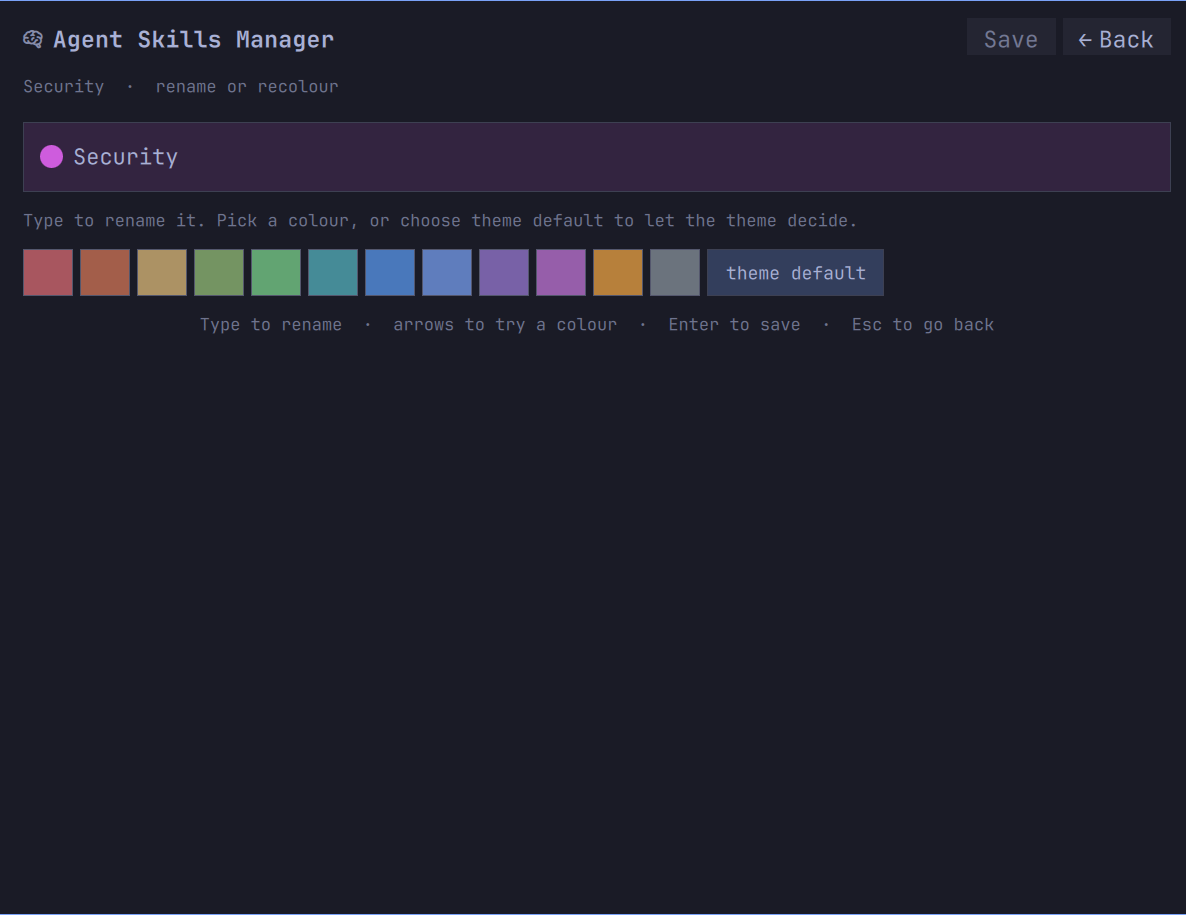Click the Agent Skills Manager title
Viewport: 1186px width, 915px height.
(x=194, y=39)
